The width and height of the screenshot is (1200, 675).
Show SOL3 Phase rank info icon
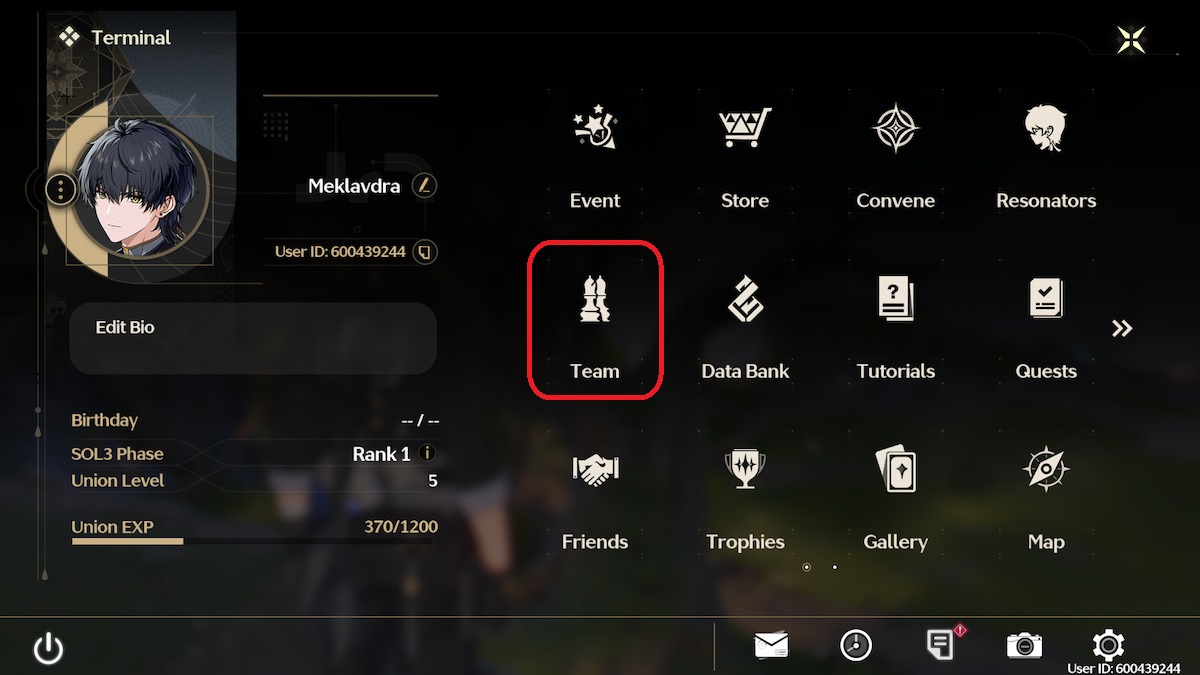pyautogui.click(x=427, y=453)
